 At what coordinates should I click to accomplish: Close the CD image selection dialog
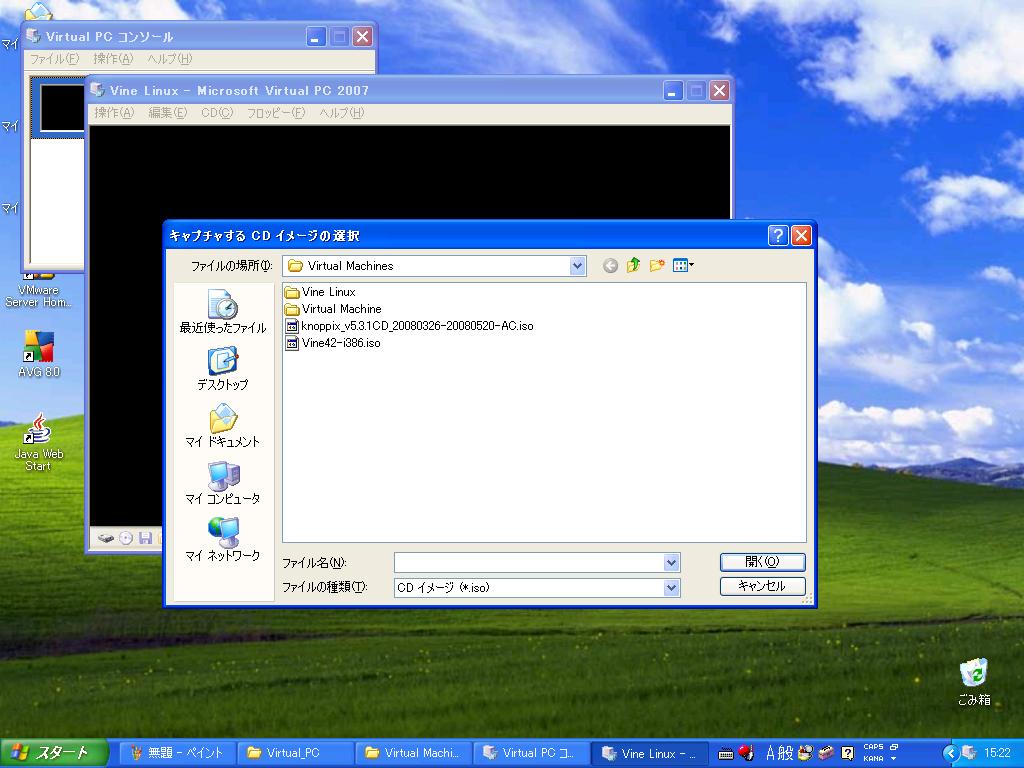pos(801,235)
